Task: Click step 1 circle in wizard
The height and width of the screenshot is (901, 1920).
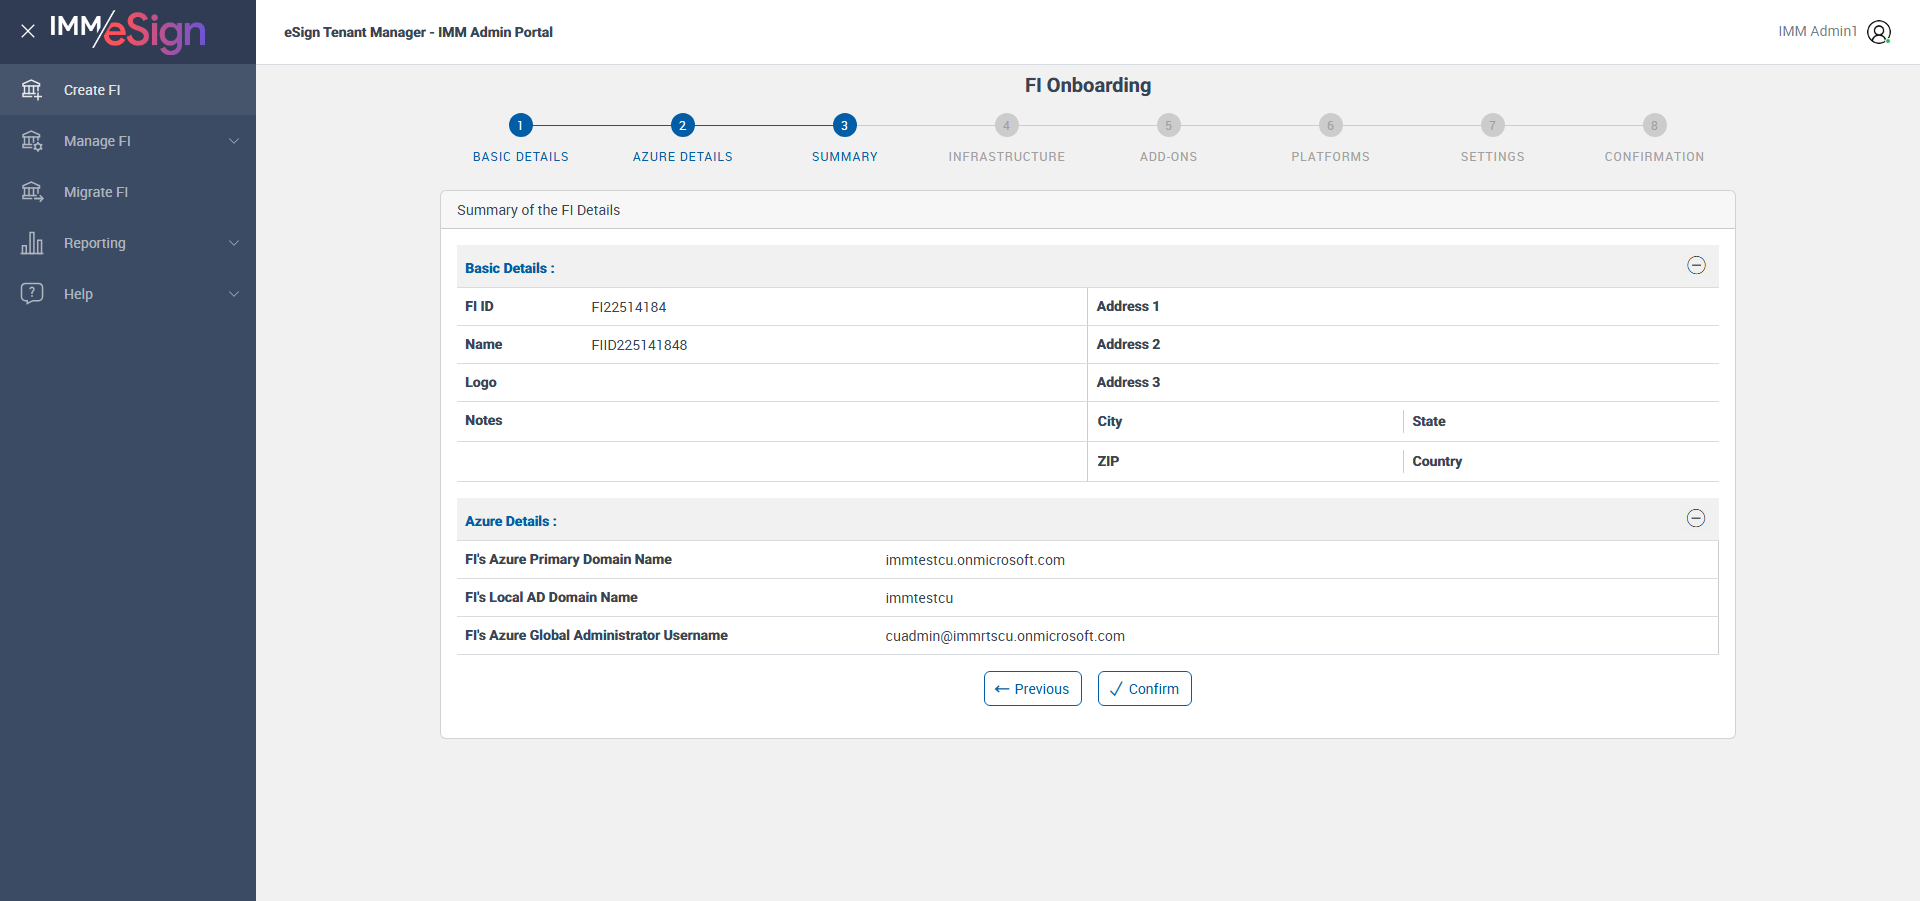Action: pyautogui.click(x=520, y=125)
